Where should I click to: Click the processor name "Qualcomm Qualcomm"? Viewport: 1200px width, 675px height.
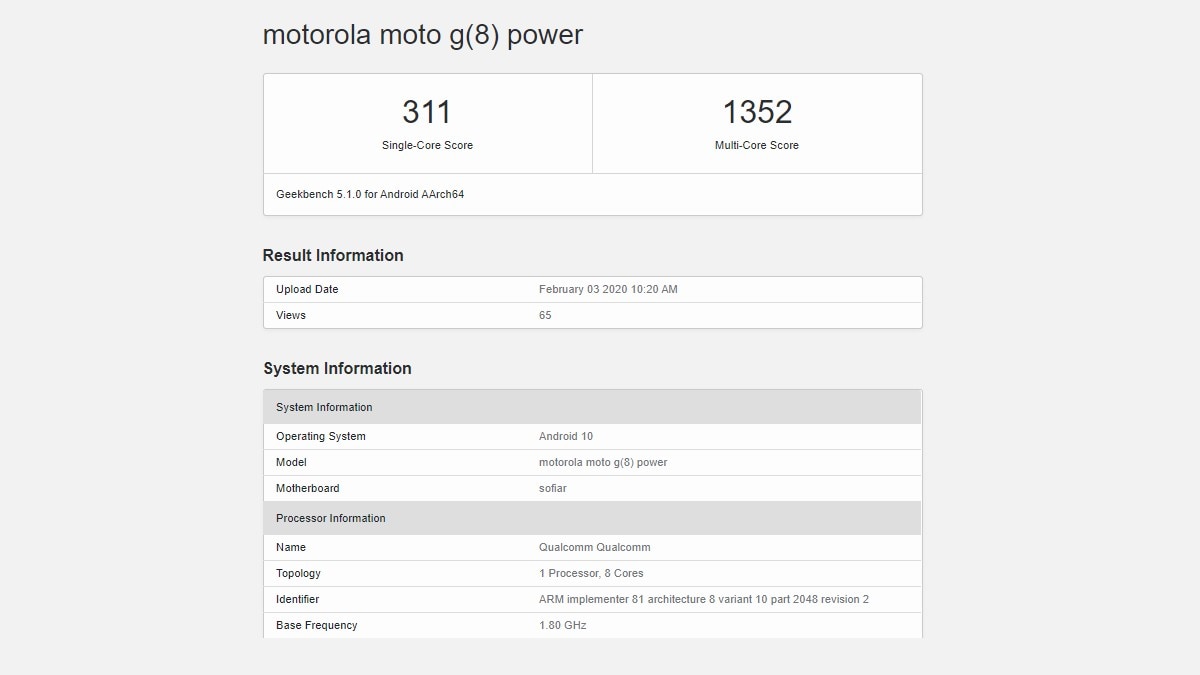click(595, 548)
